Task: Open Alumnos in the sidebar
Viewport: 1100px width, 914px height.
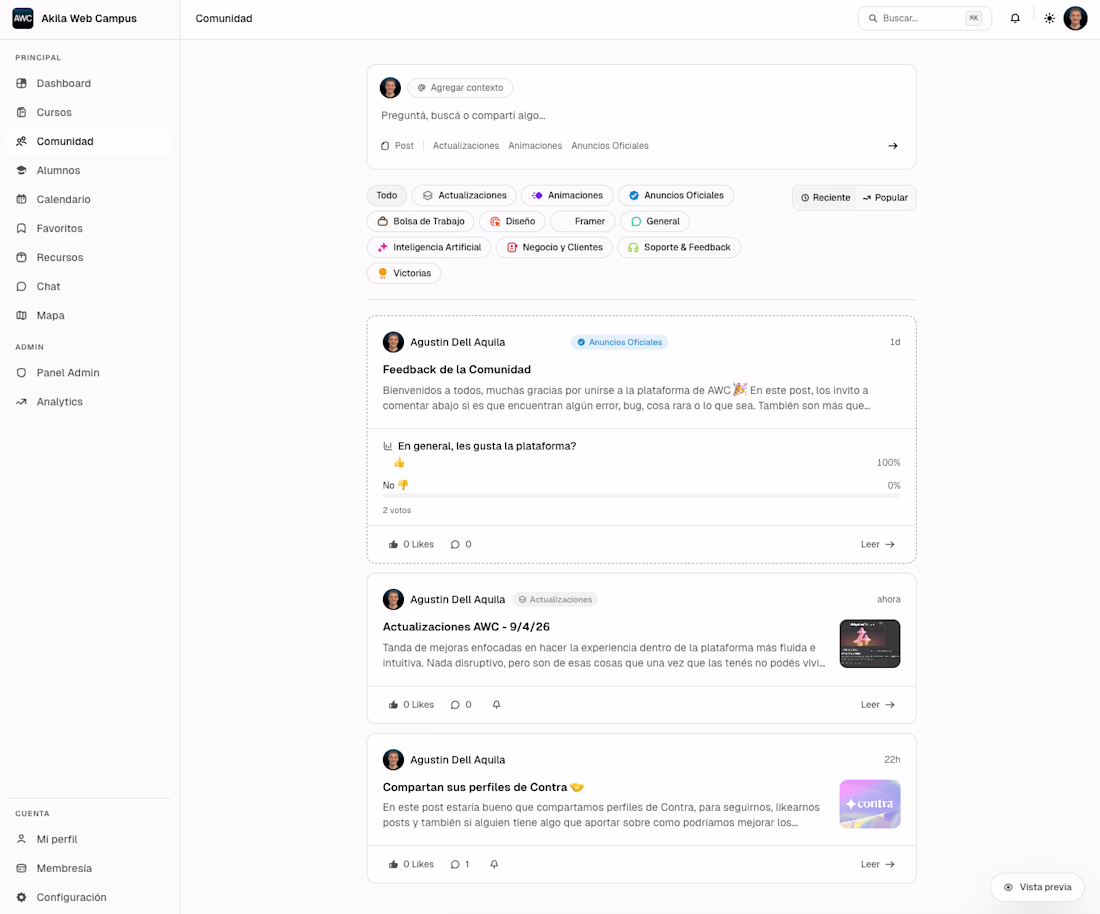Action: coord(88,170)
